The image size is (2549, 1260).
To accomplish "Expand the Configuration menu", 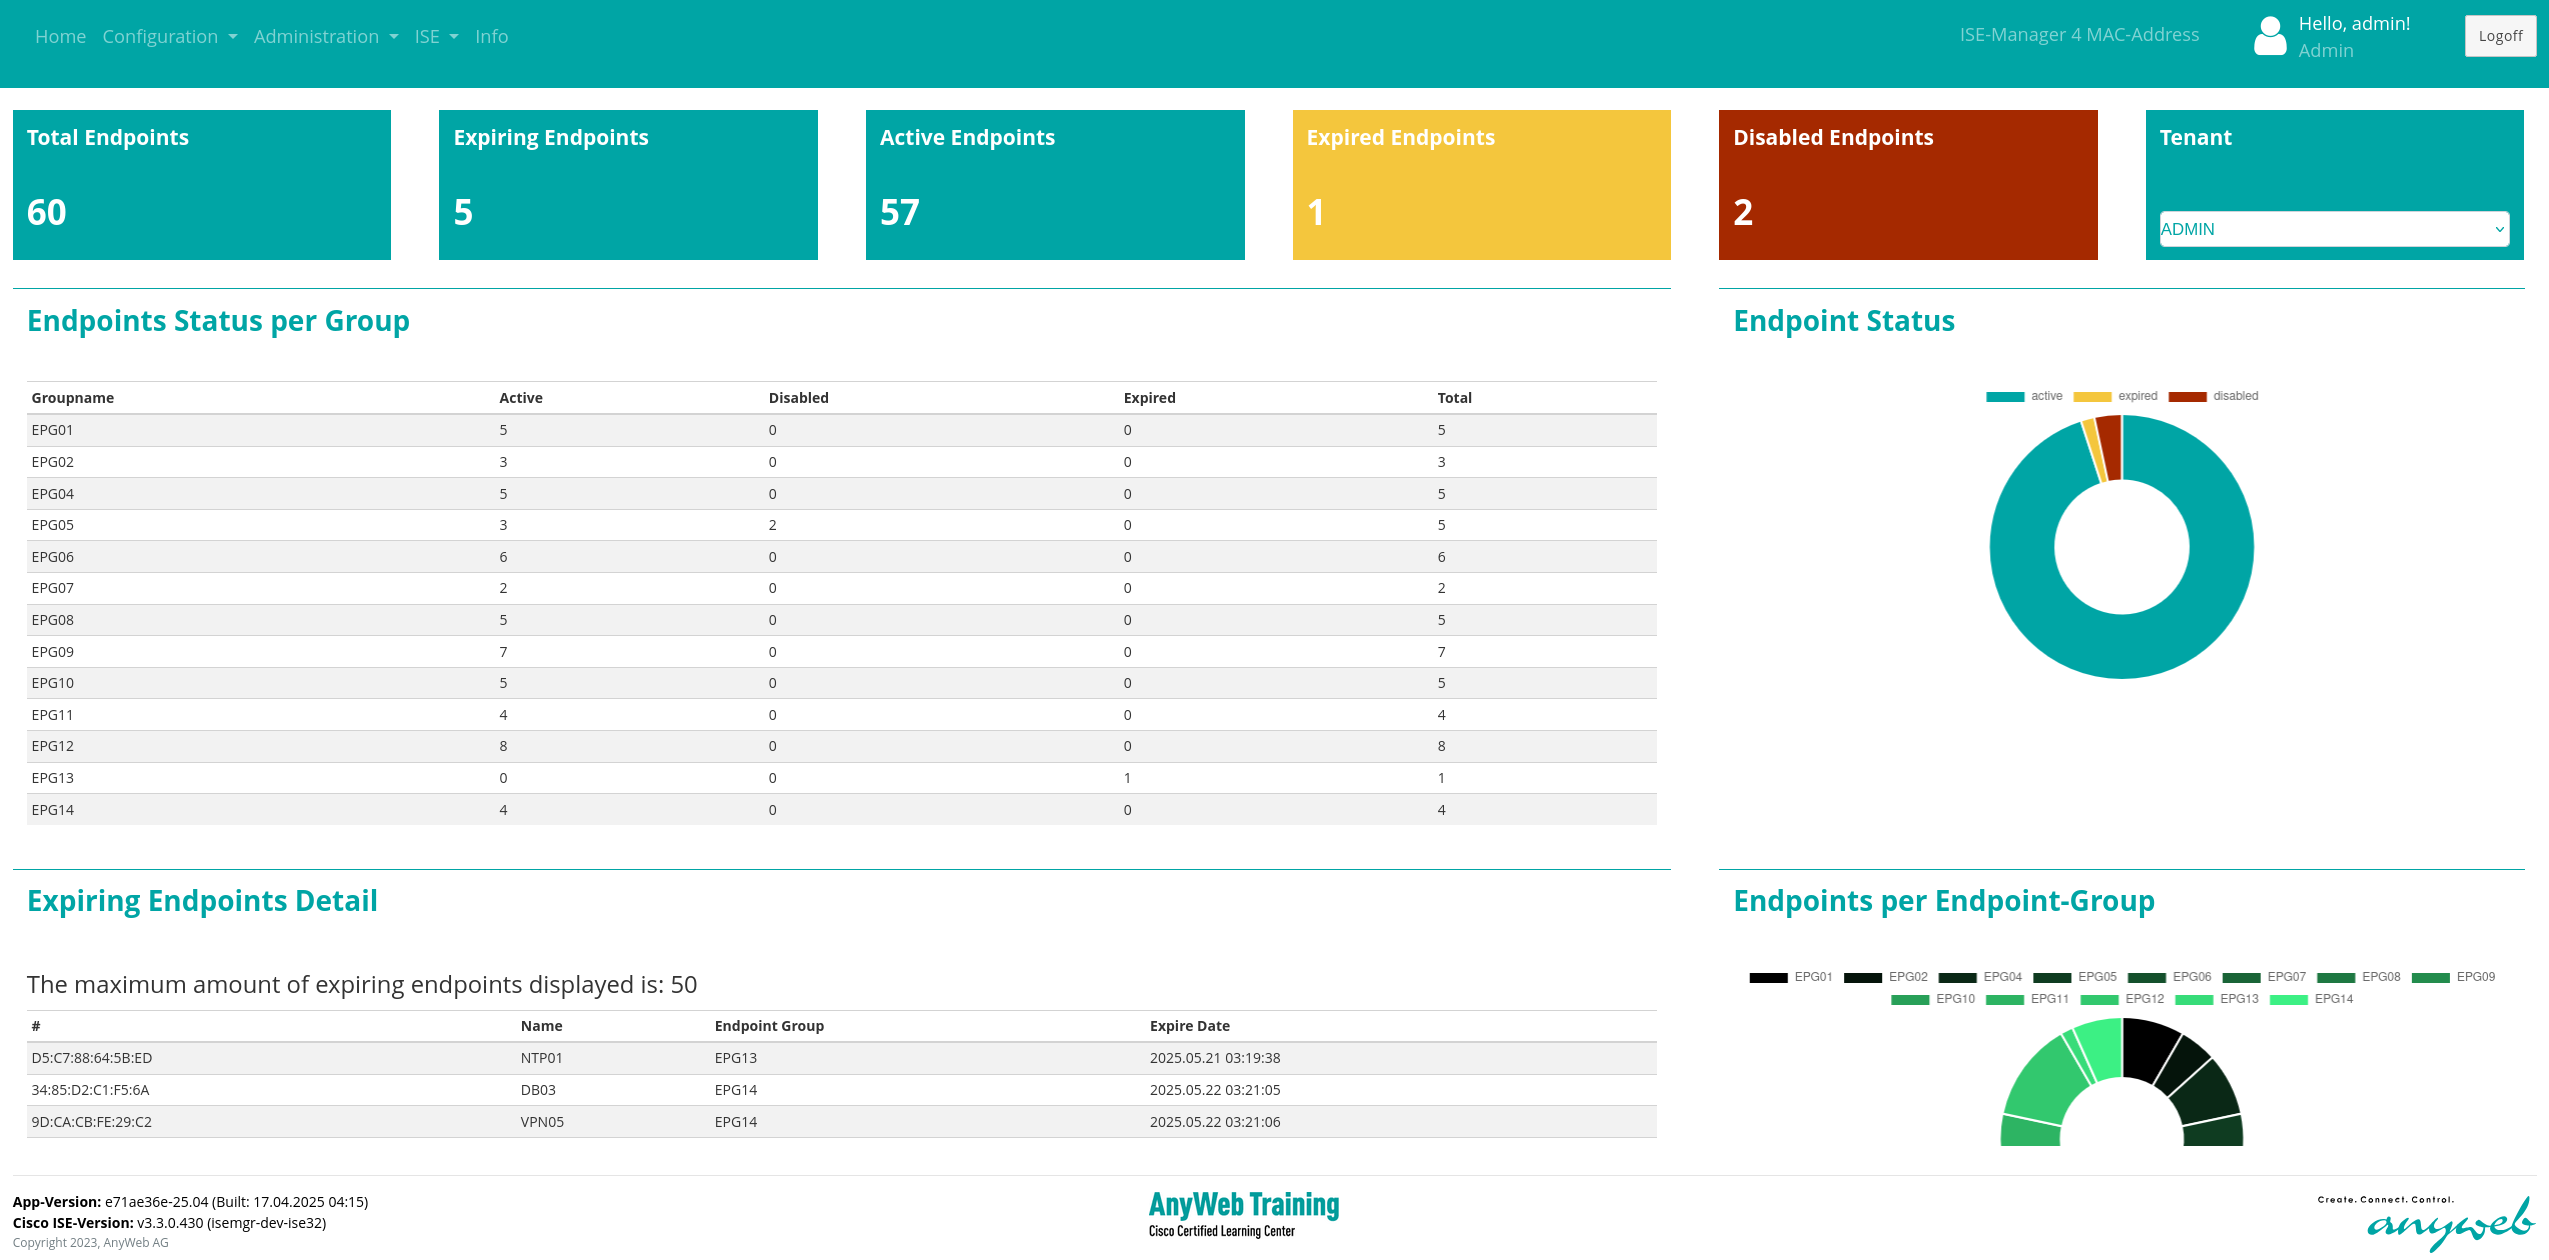I will [x=169, y=37].
